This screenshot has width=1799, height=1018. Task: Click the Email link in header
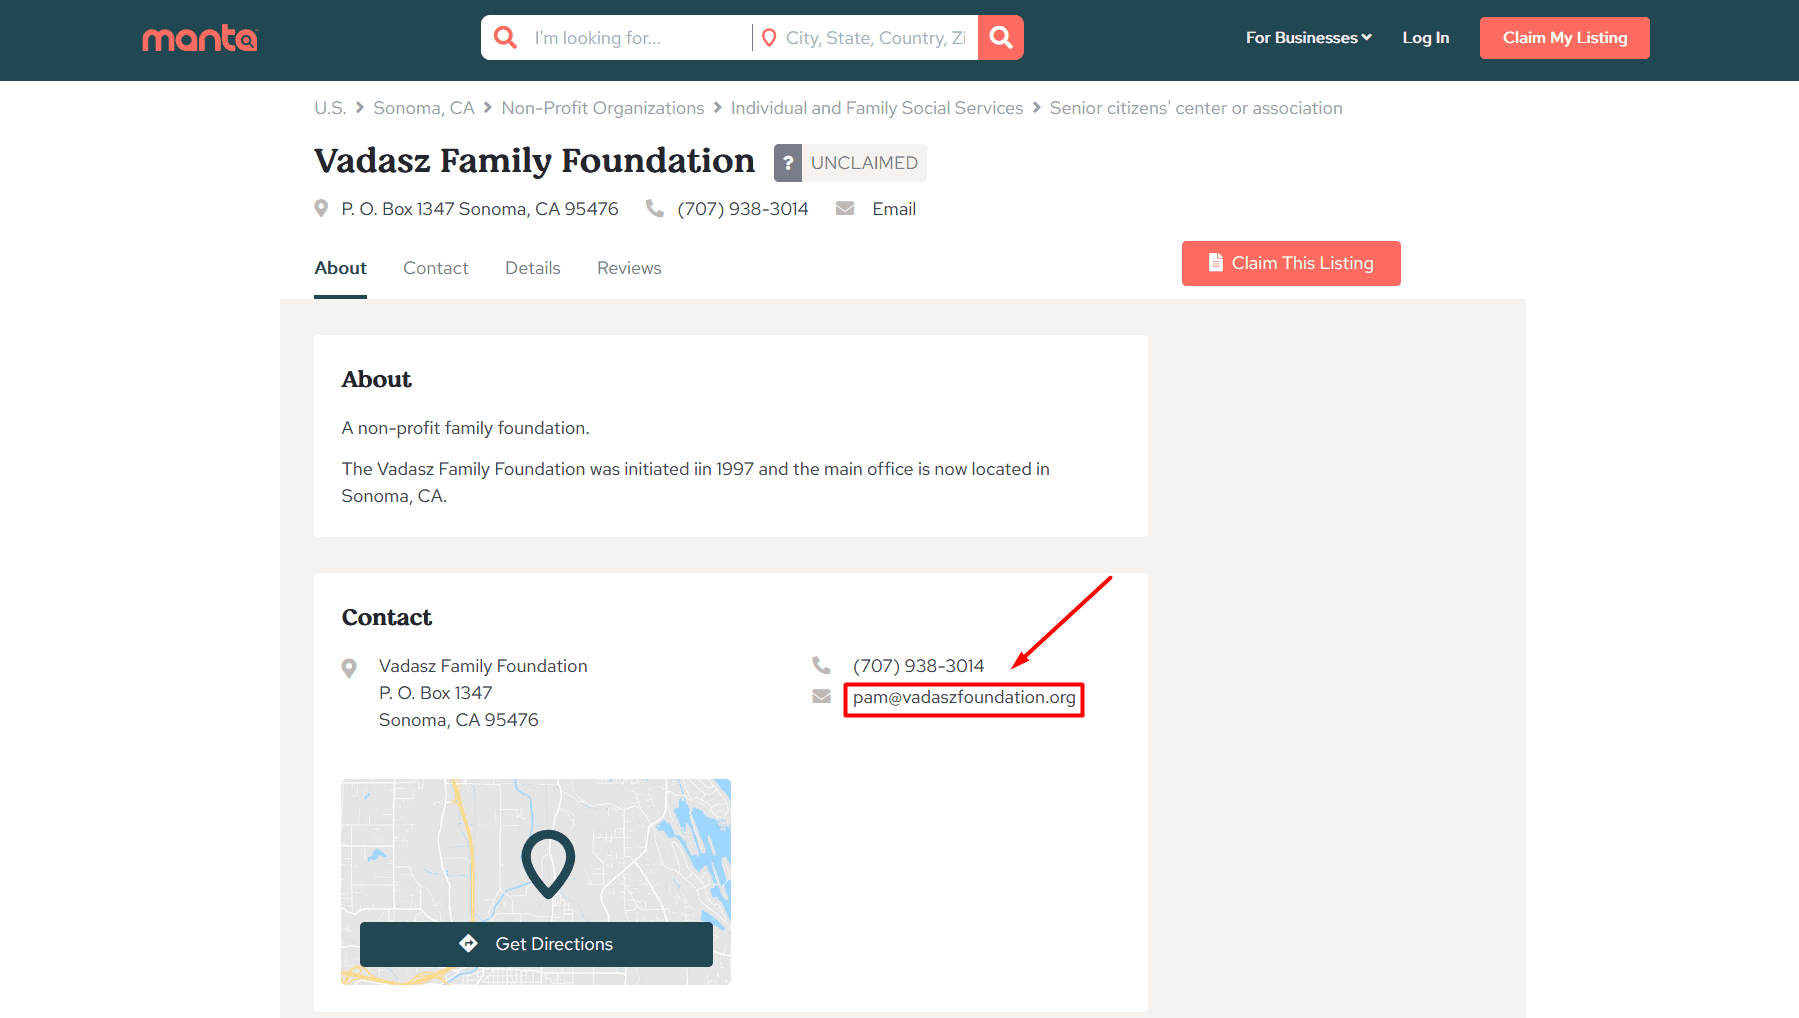[x=894, y=209]
